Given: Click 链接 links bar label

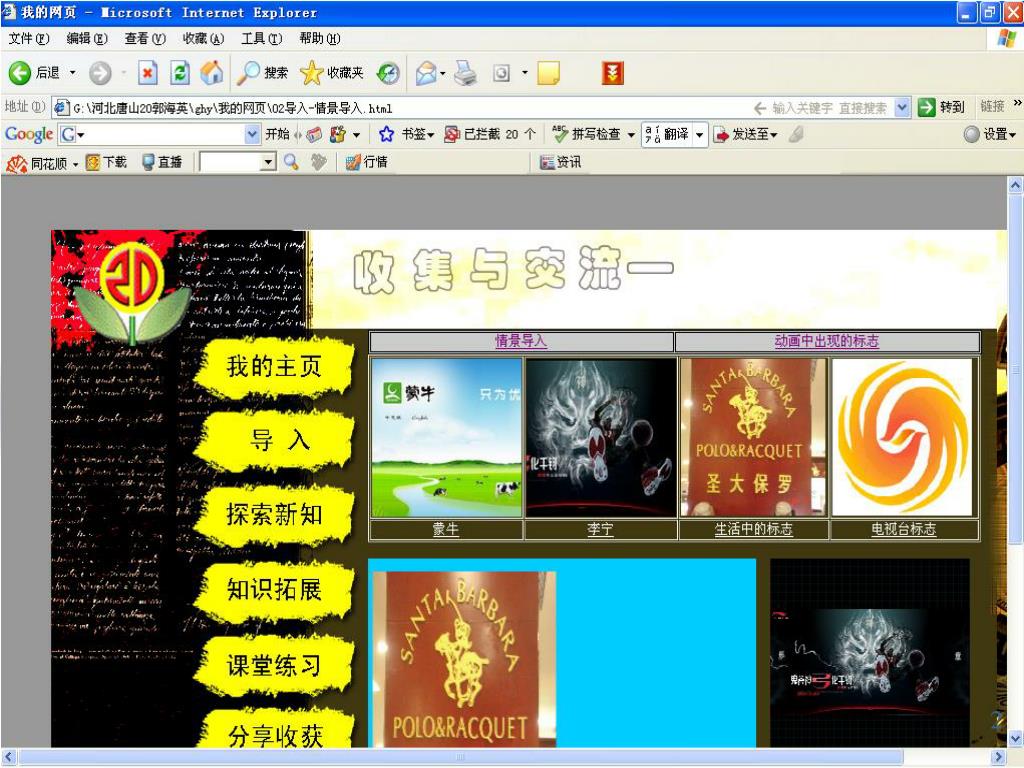Looking at the screenshot, I should (x=992, y=107).
